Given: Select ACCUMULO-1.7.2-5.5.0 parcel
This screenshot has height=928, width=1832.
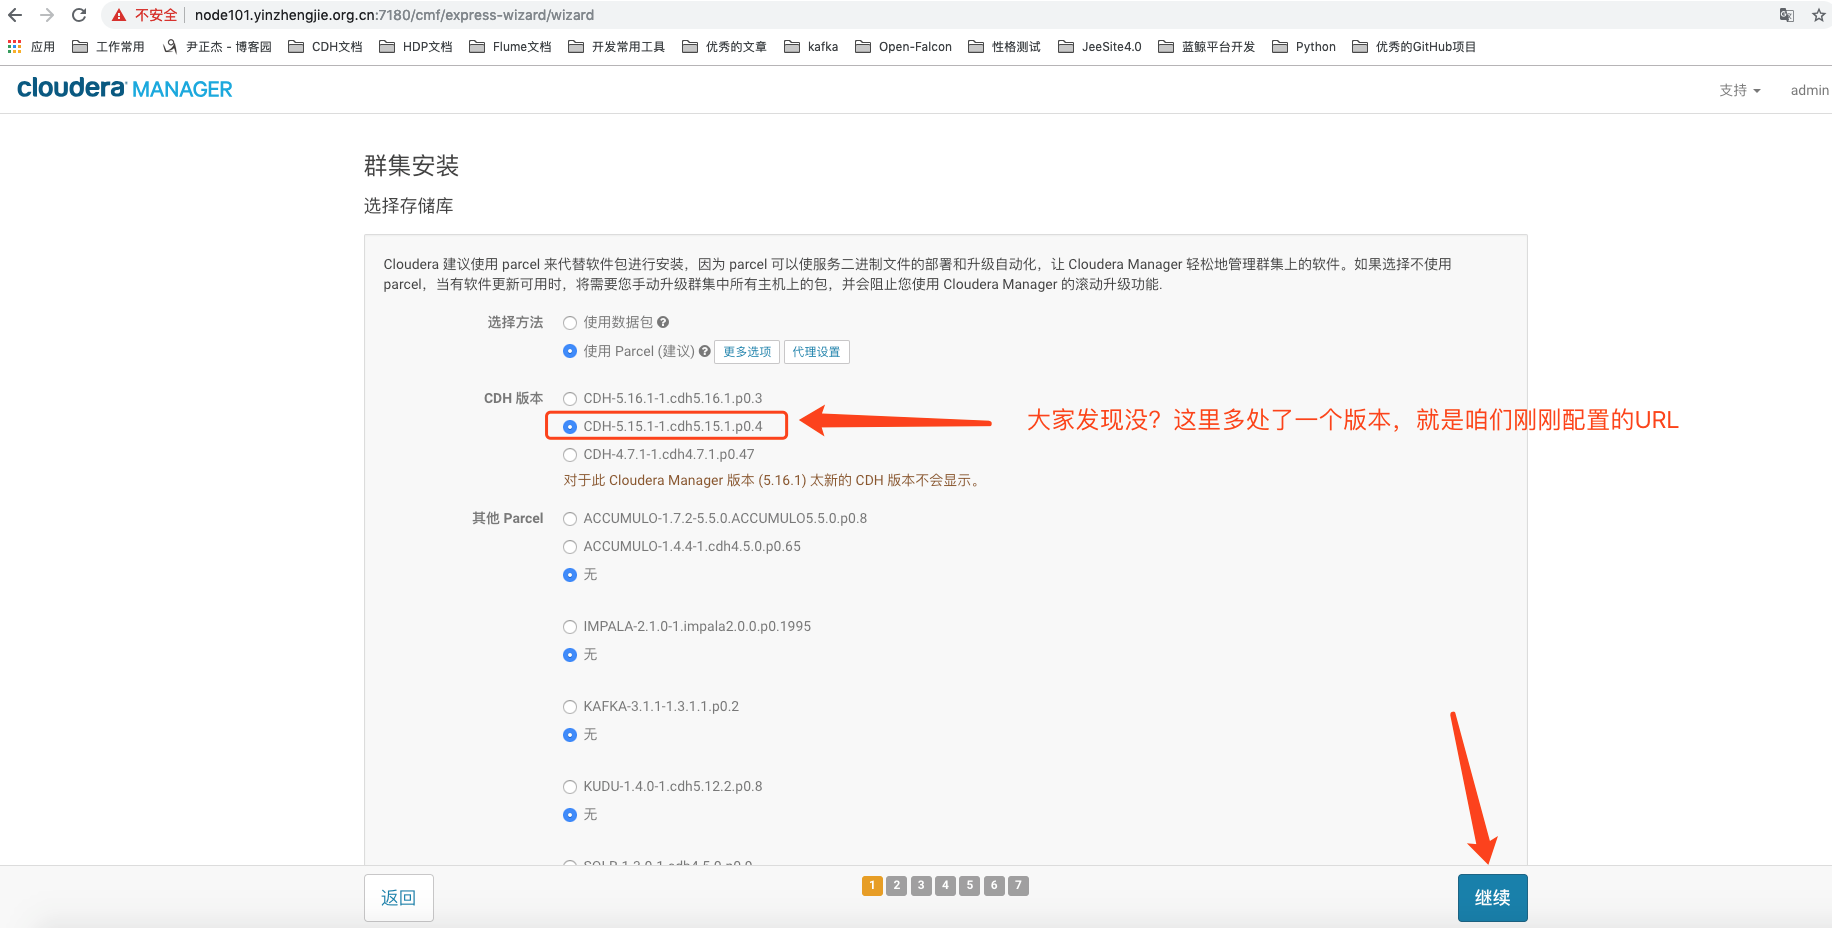Looking at the screenshot, I should (x=570, y=519).
